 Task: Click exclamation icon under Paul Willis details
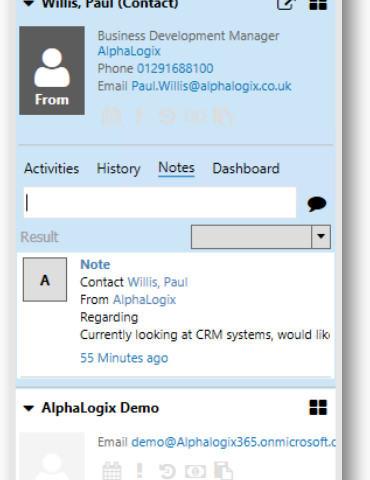pos(140,116)
